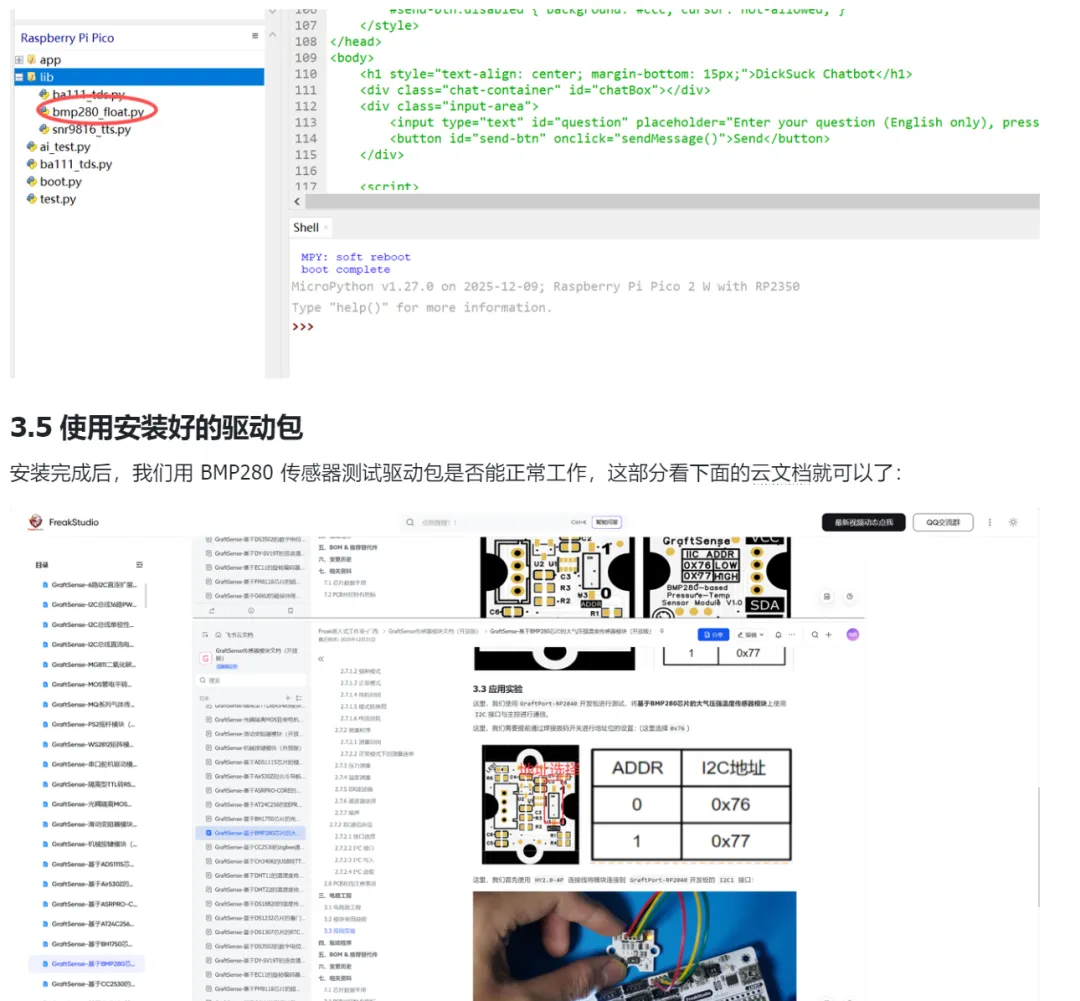Switch to the Shell tab

click(306, 227)
